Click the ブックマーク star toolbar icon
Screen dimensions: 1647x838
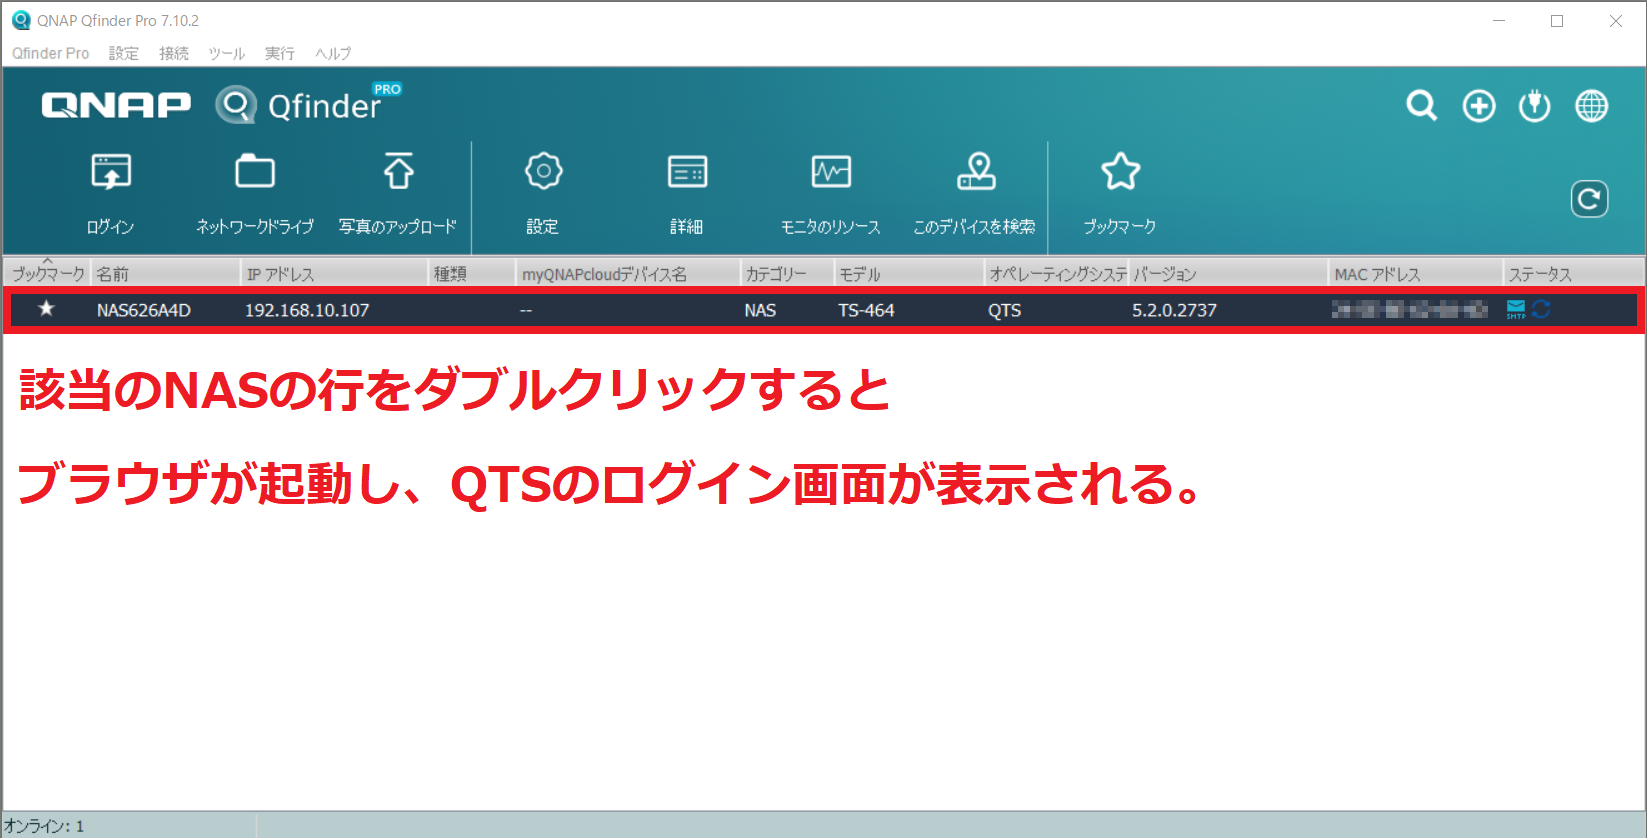[1120, 194]
